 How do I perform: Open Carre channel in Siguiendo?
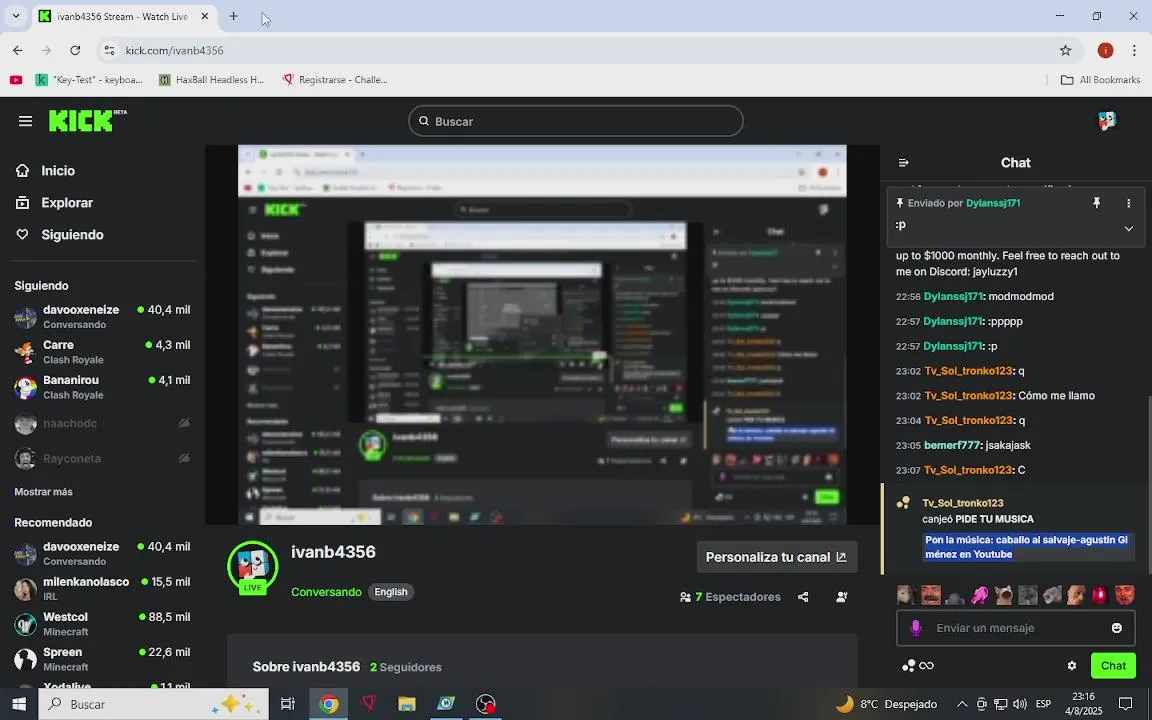point(103,352)
